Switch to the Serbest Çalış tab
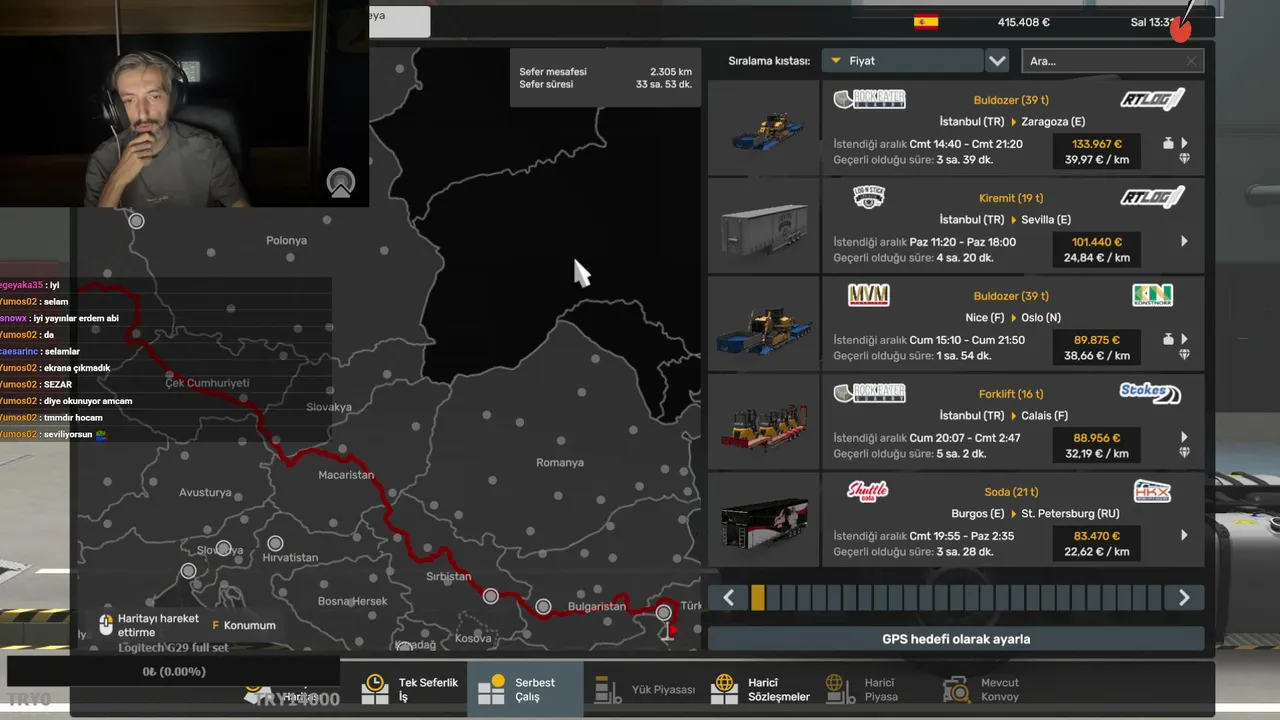 [x=525, y=689]
